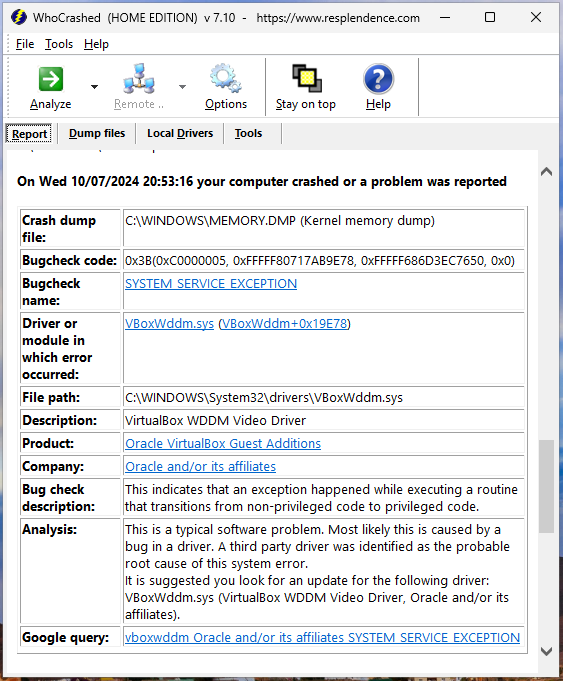Screen dimensions: 563x681
Task: Click the 'Analysis:' label cell
Action: click(70, 572)
